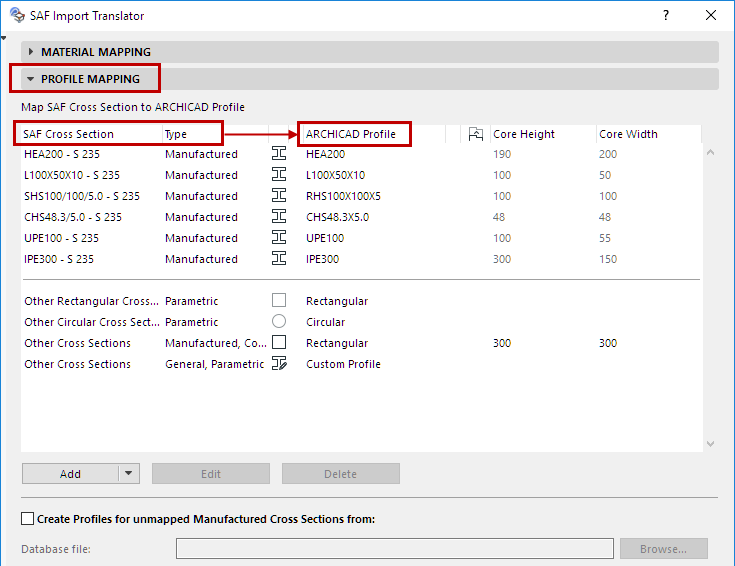Click the profile icon in the L100X50X10 row

pos(279,174)
